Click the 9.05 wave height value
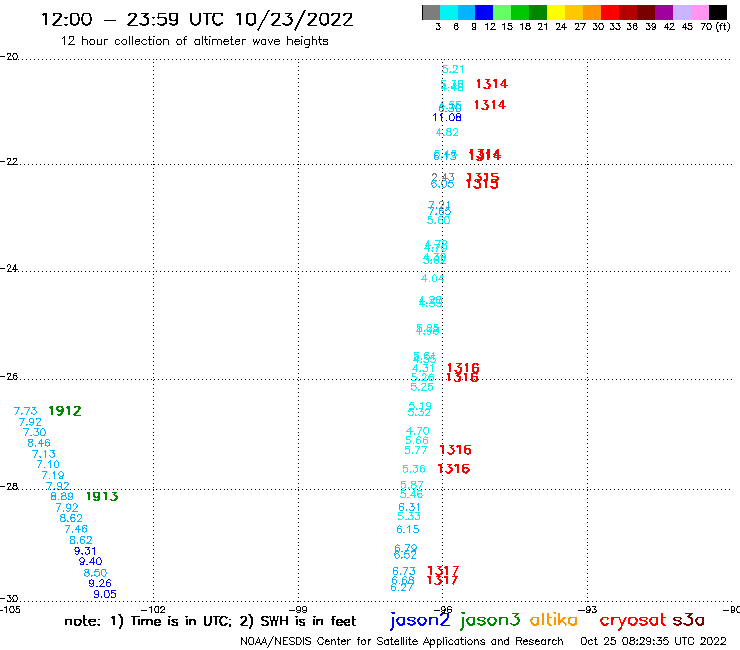This screenshot has height=650, width=740. (105, 595)
